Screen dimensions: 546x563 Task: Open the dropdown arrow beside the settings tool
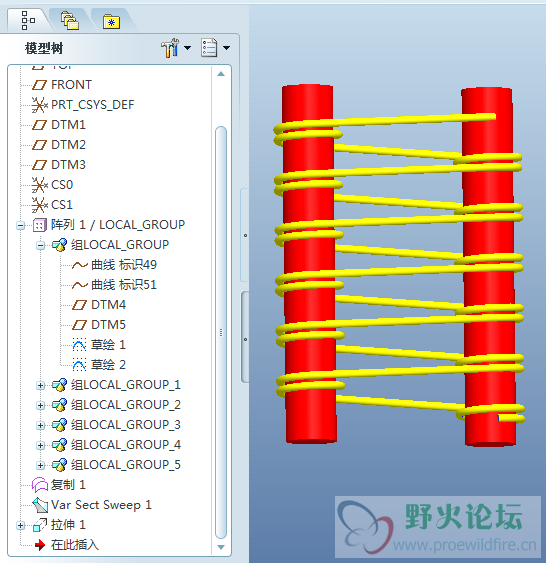(187, 47)
